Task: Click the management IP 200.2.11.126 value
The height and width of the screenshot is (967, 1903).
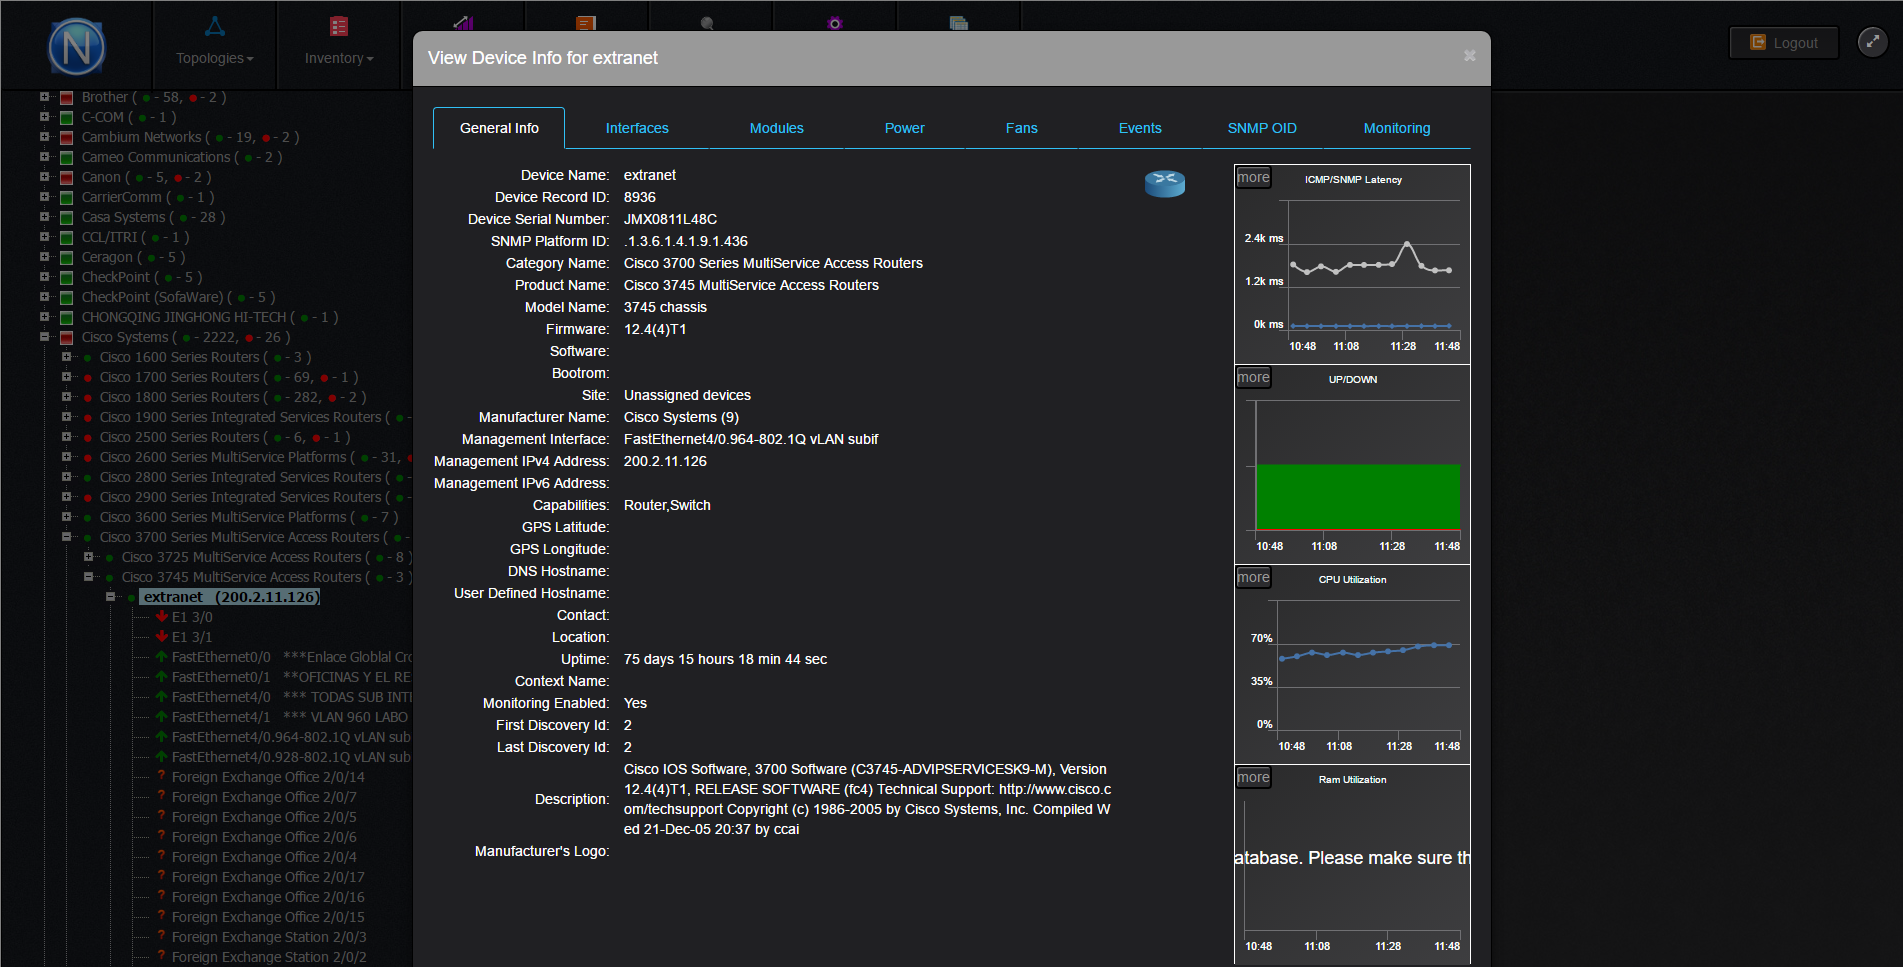Action: tap(665, 461)
